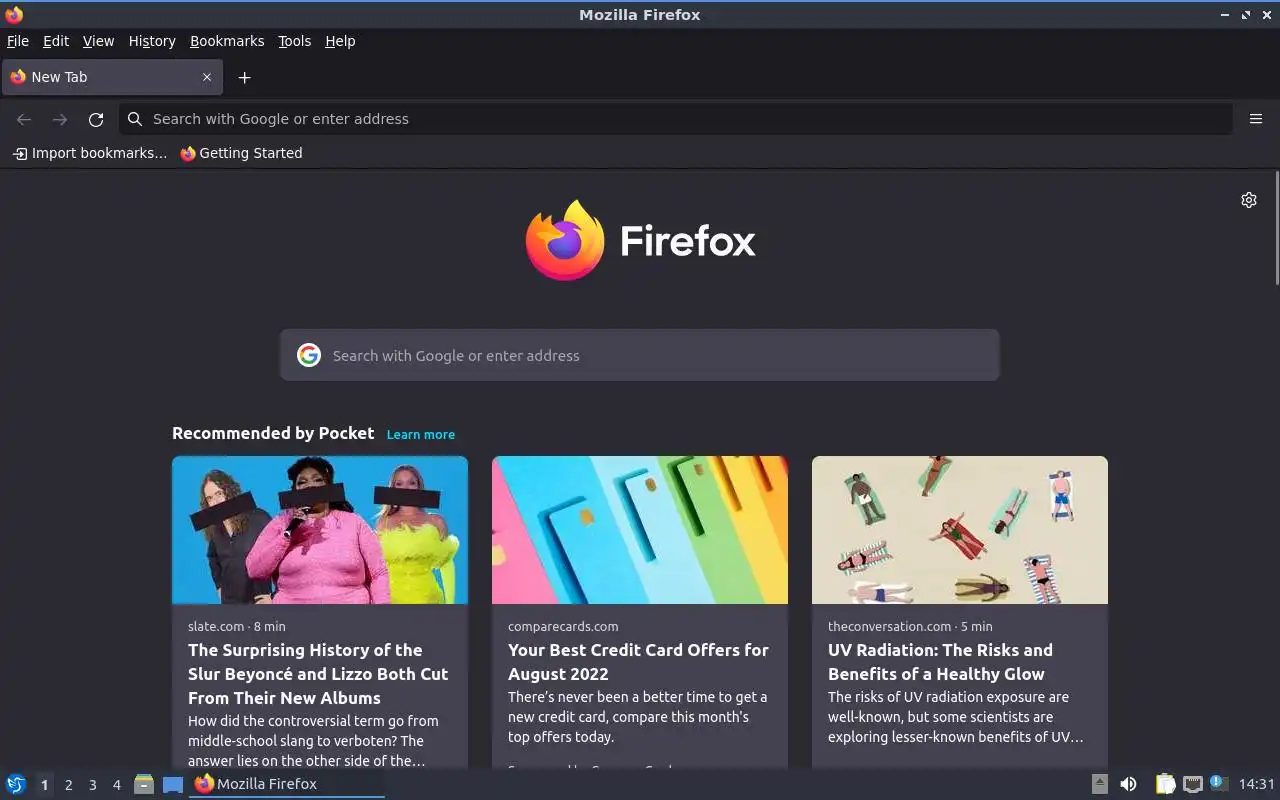
Task: Open the clipboard tray icon
Action: (1165, 784)
